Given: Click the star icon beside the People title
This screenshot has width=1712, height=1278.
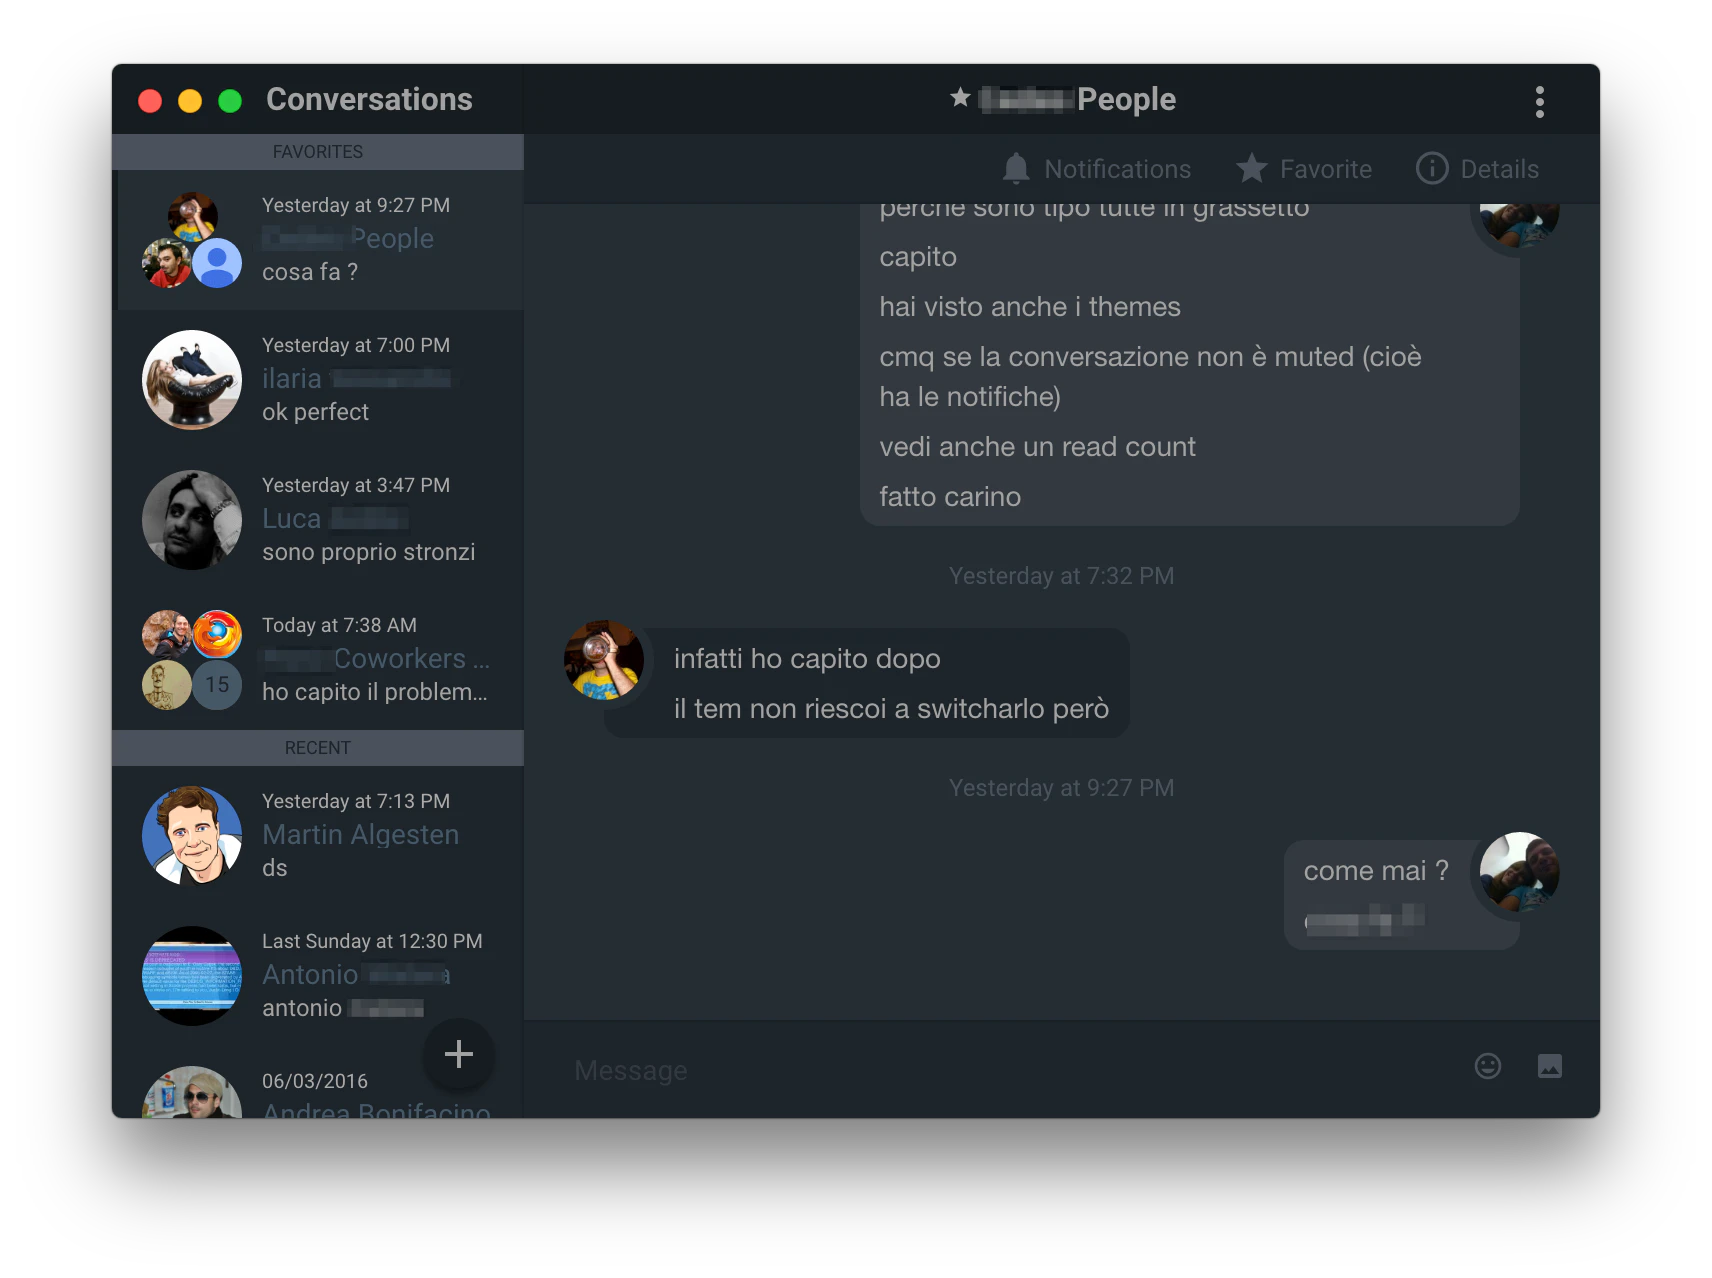Looking at the screenshot, I should click(x=960, y=98).
